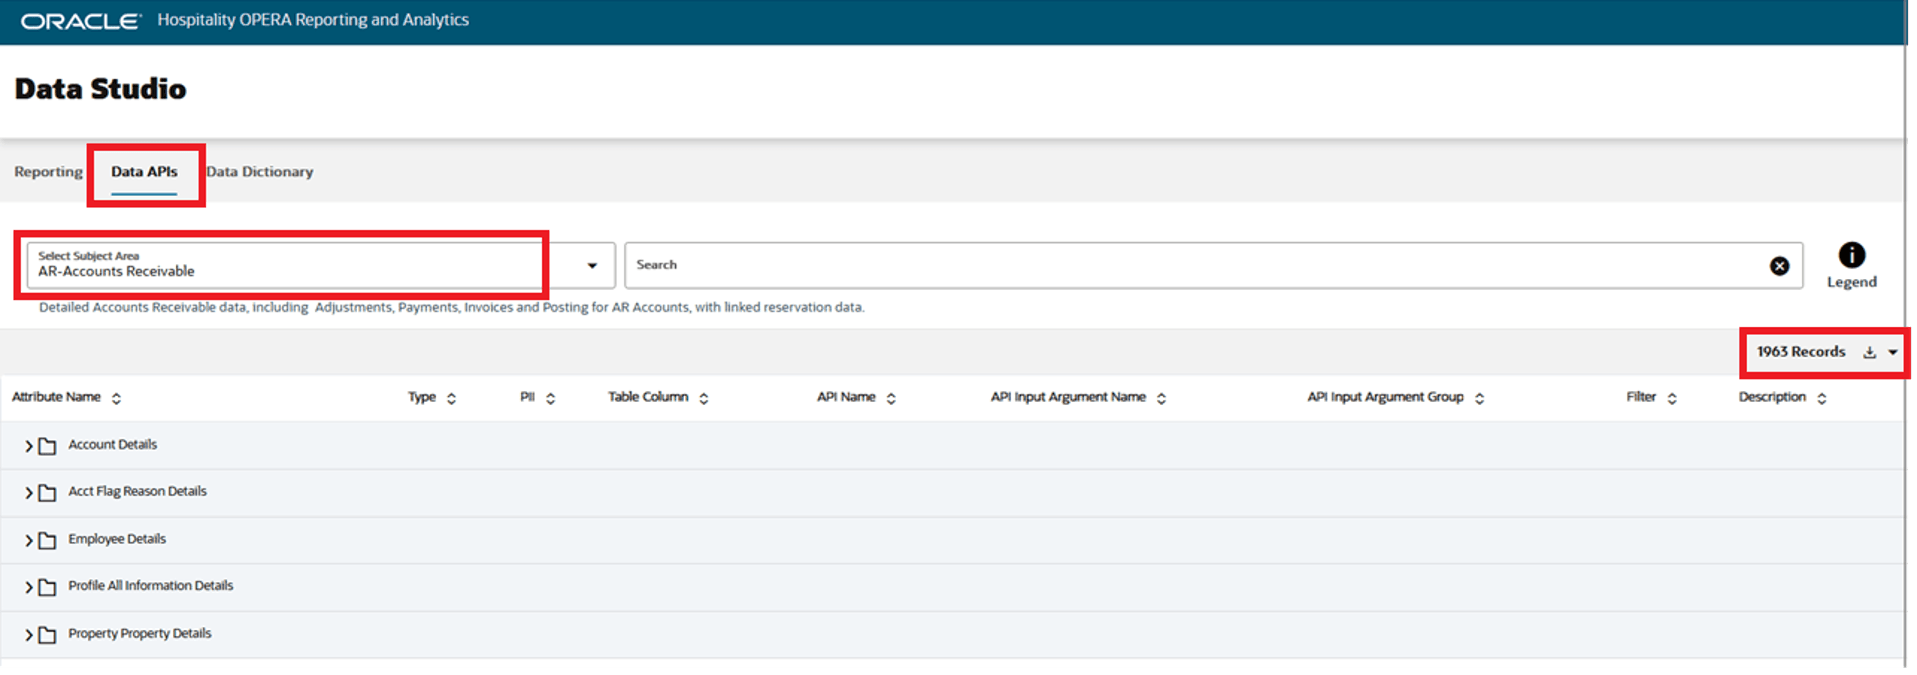
Task: Click the Account Details folder icon
Action: pos(47,446)
